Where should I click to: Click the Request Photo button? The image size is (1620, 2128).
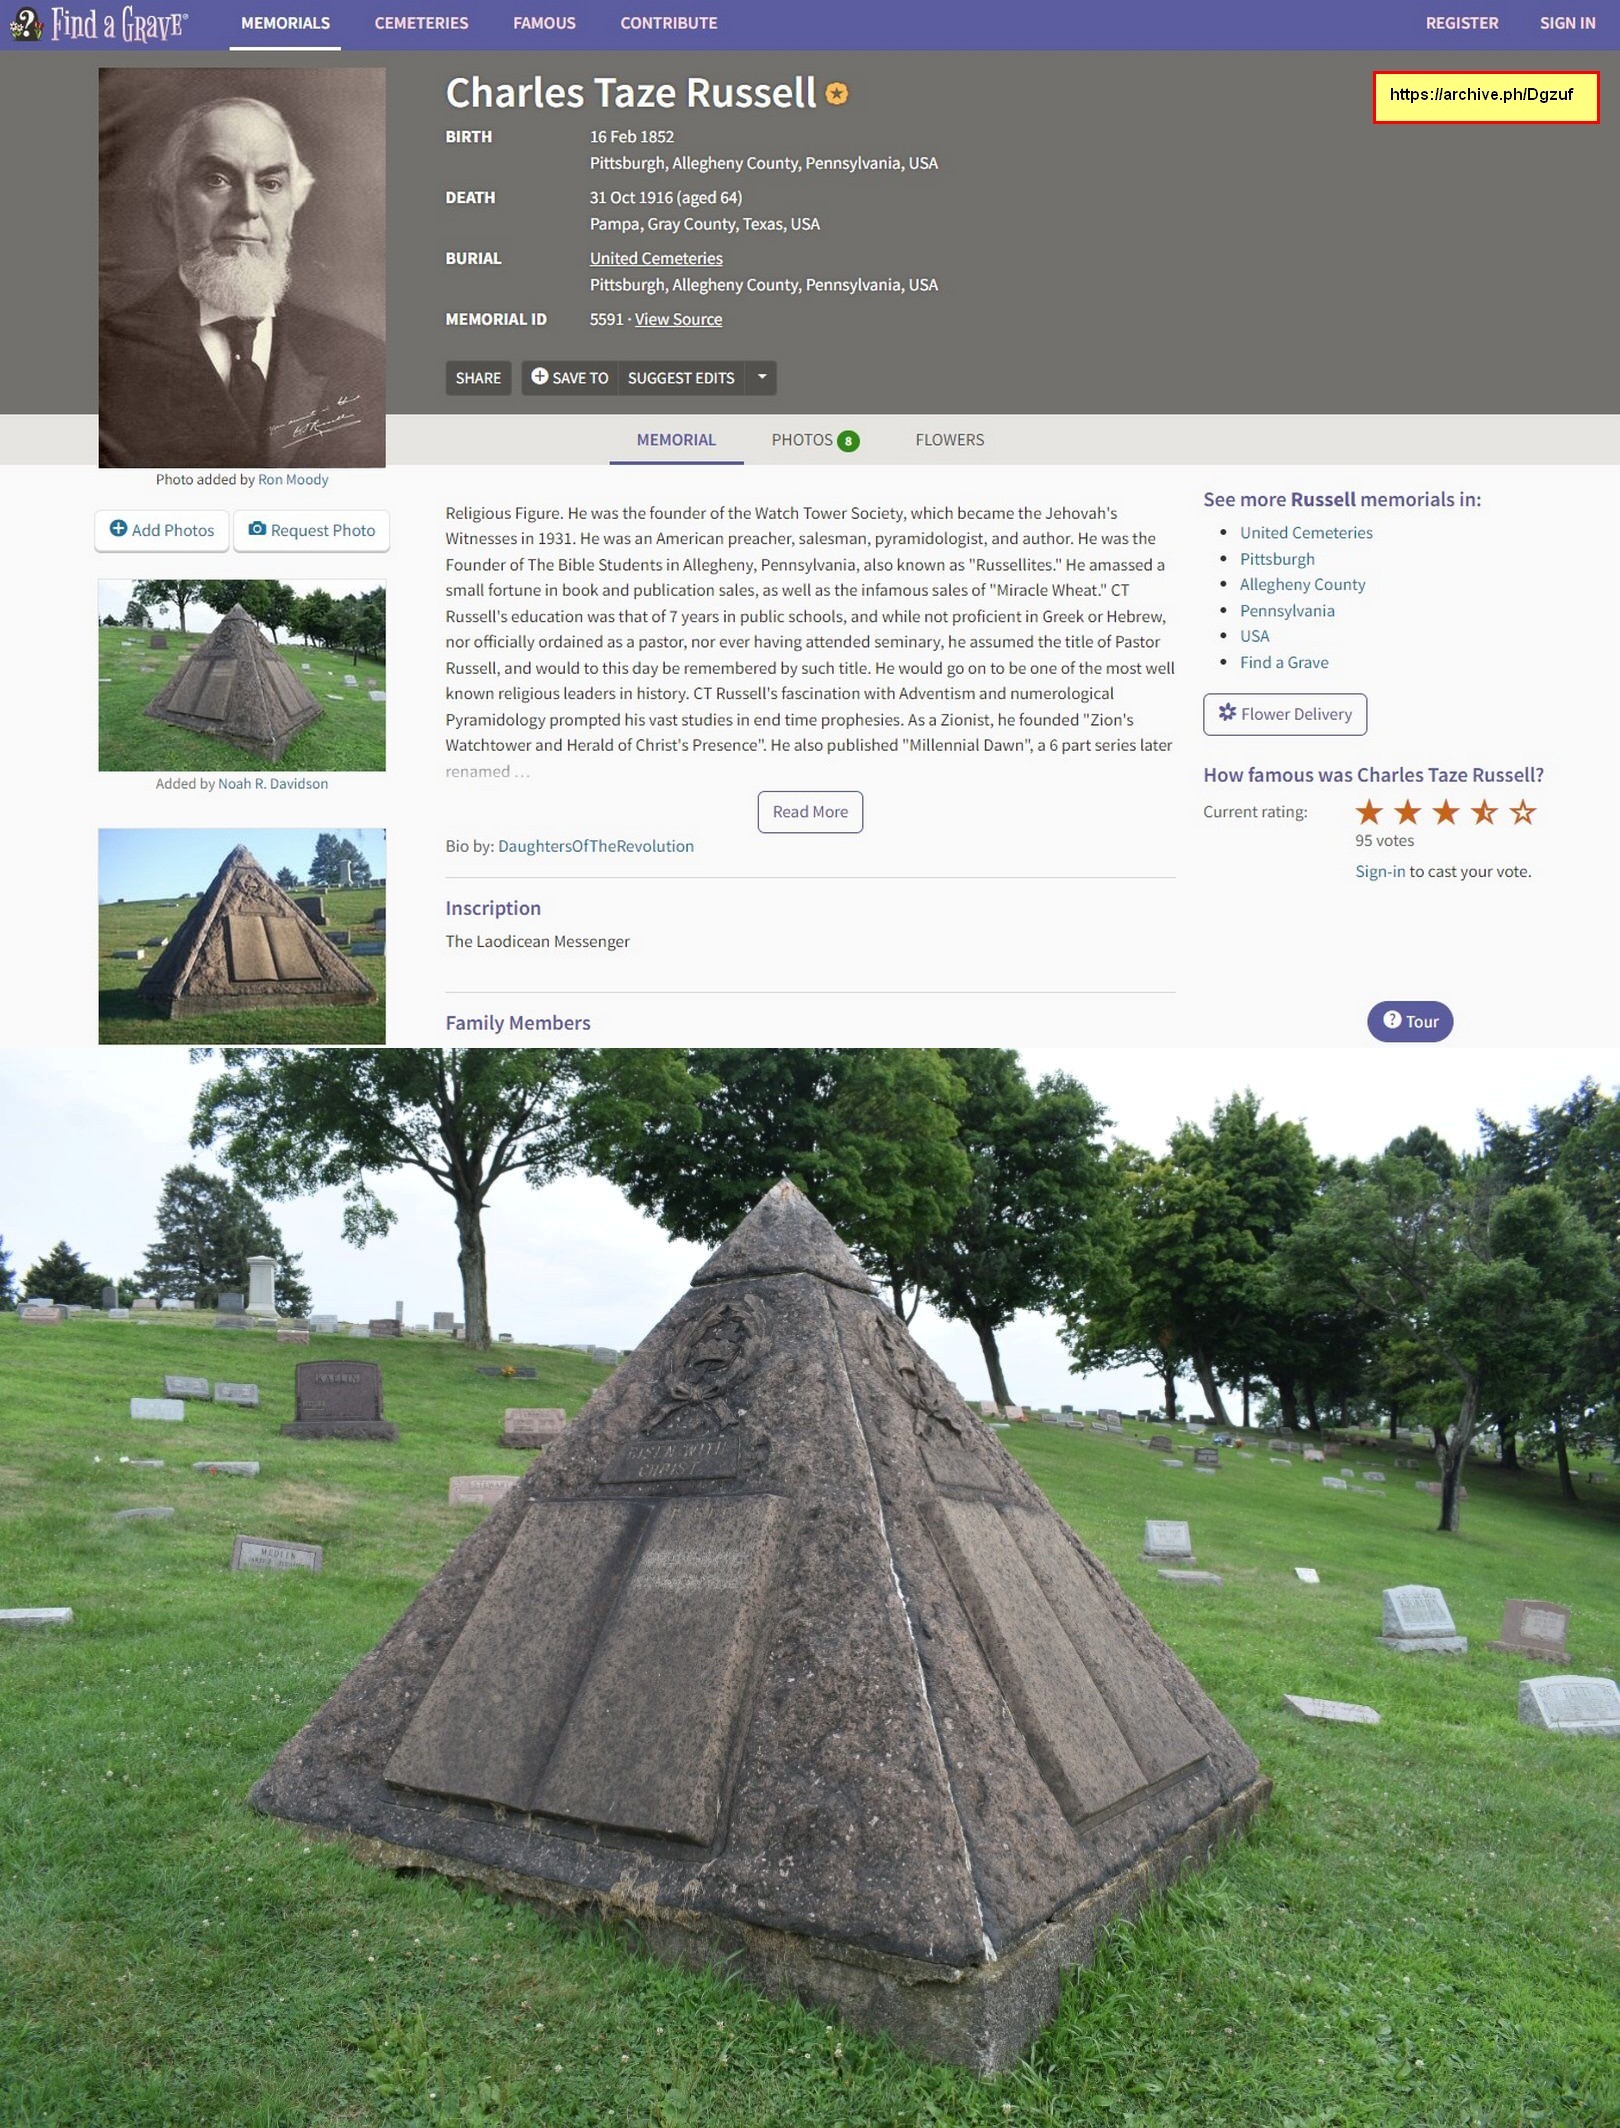[x=311, y=530]
